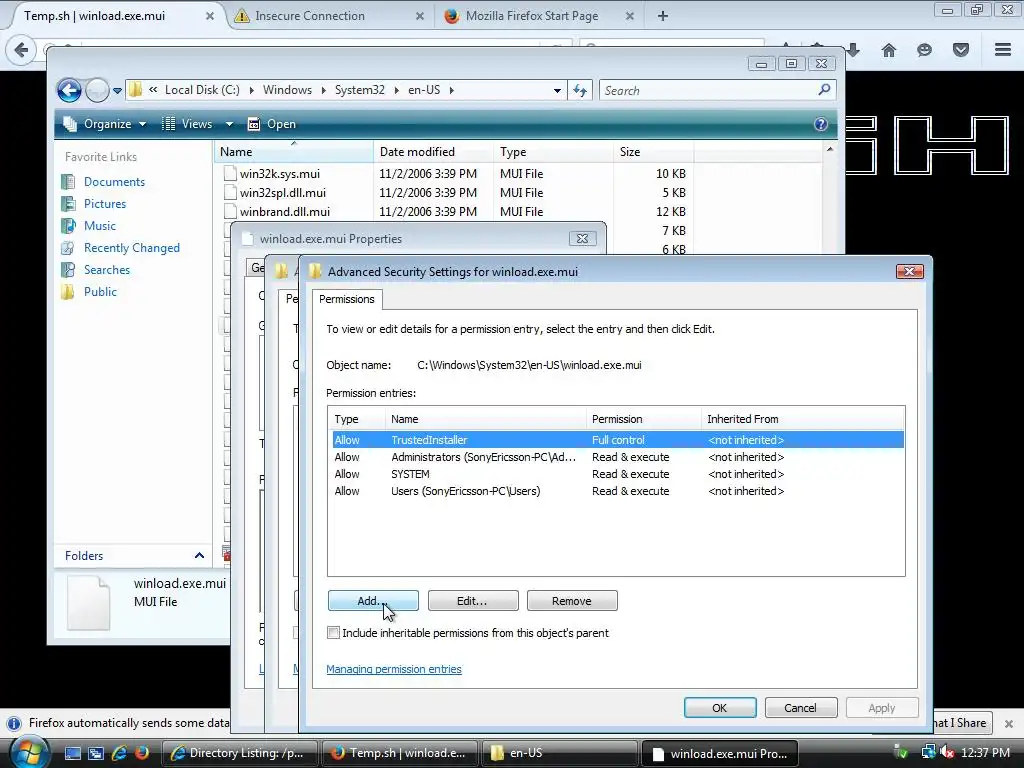
Task: Expand the arrow after Local Disk (C:)
Action: [x=252, y=90]
